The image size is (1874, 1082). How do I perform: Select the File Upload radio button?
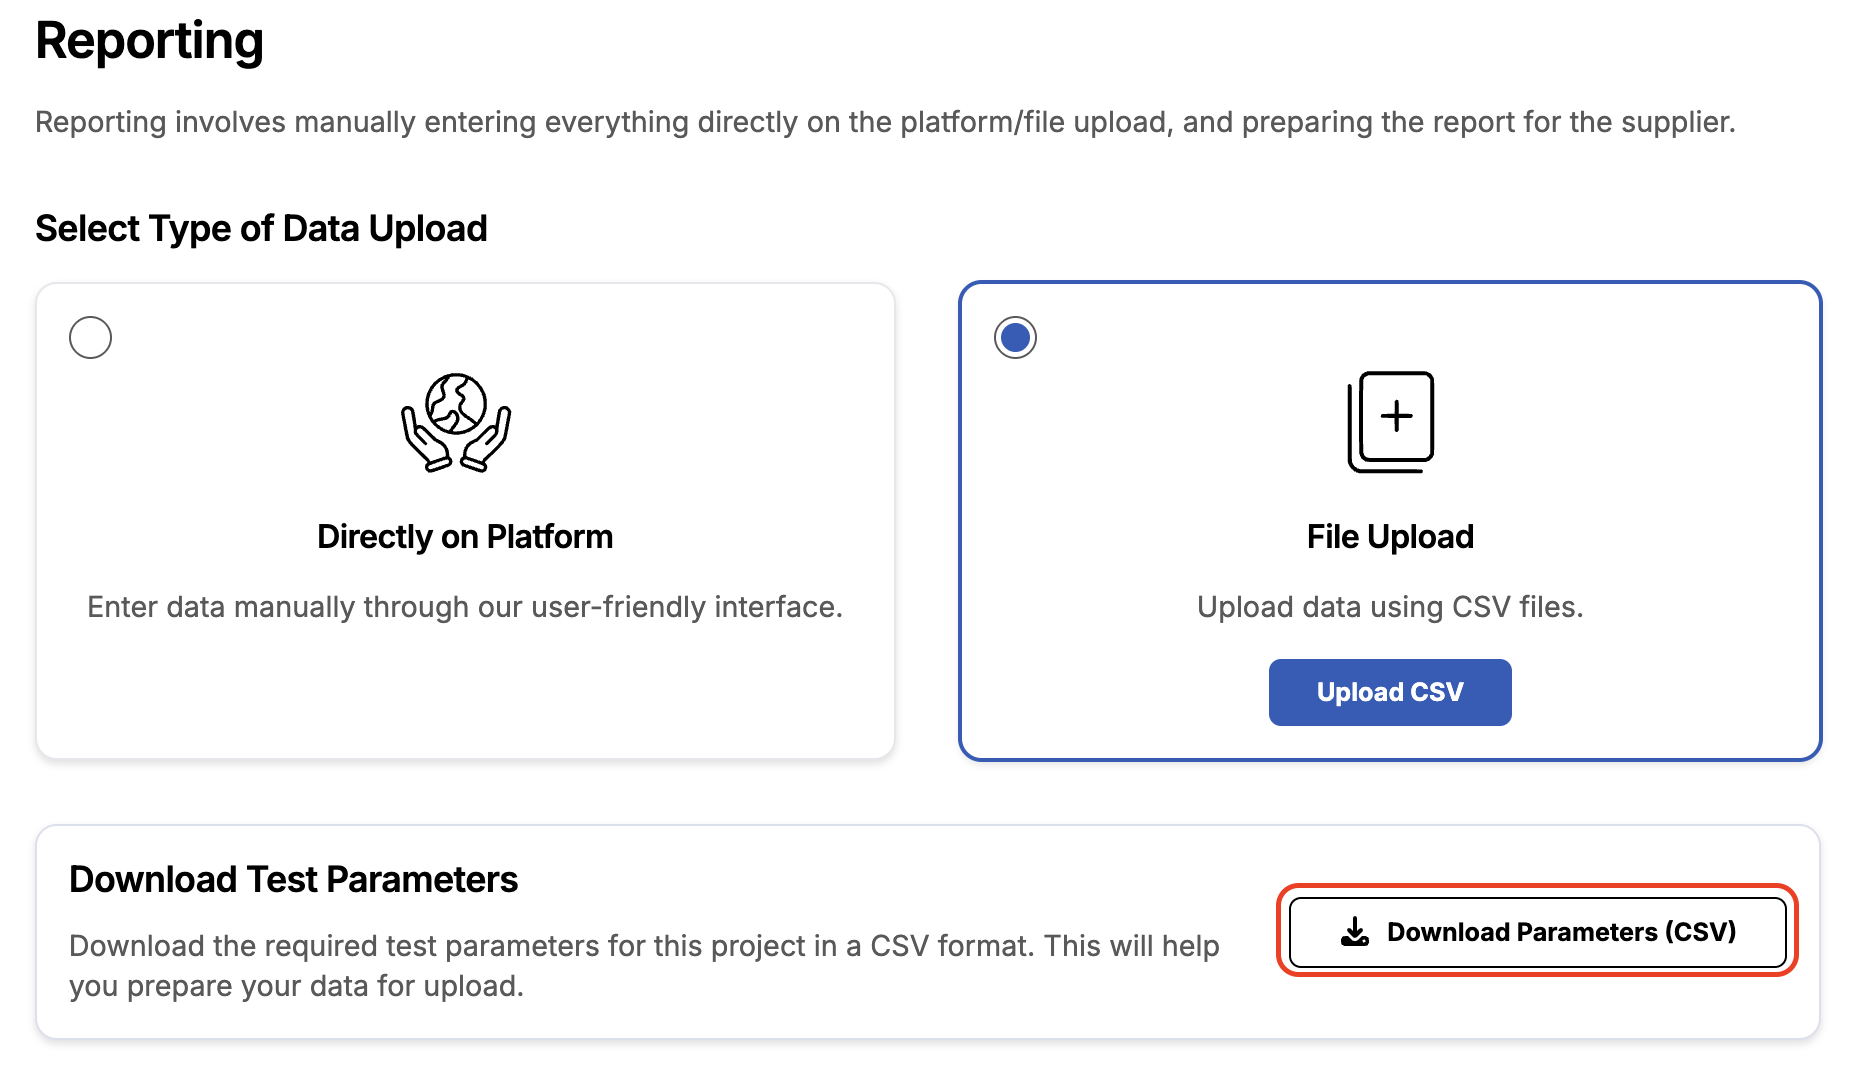click(1015, 337)
